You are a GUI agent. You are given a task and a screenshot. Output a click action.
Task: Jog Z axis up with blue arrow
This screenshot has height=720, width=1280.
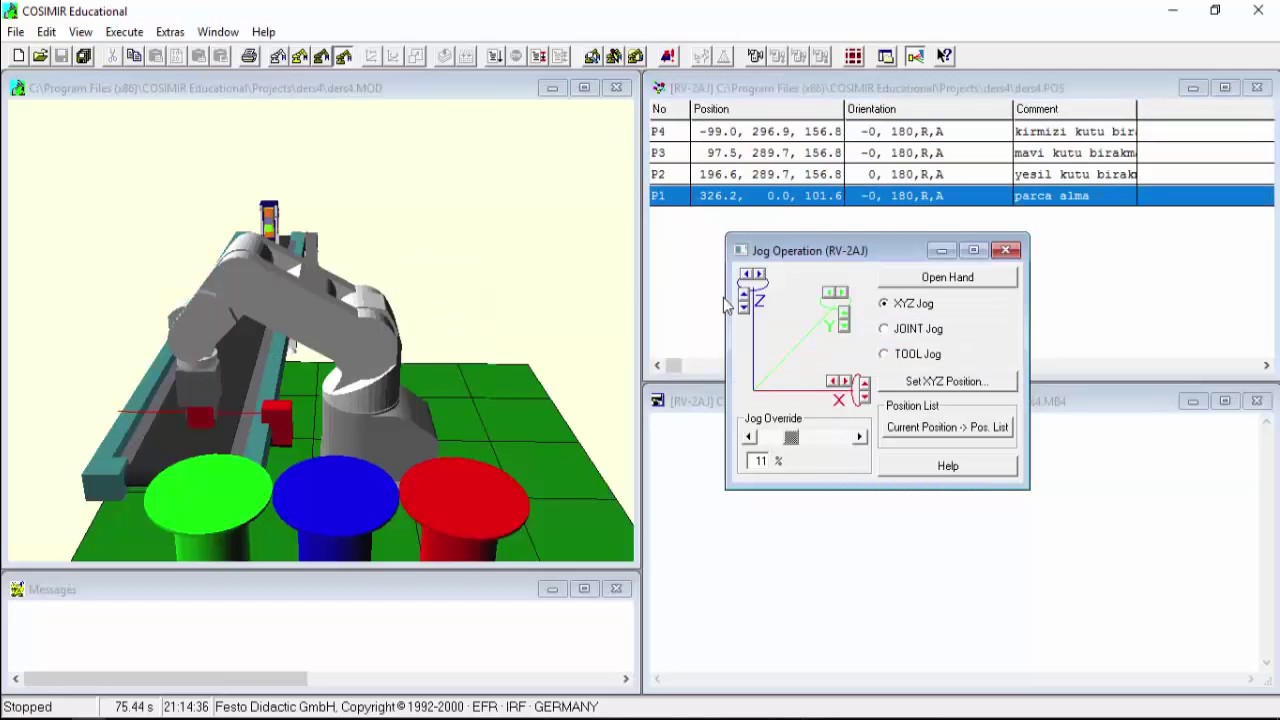(744, 294)
